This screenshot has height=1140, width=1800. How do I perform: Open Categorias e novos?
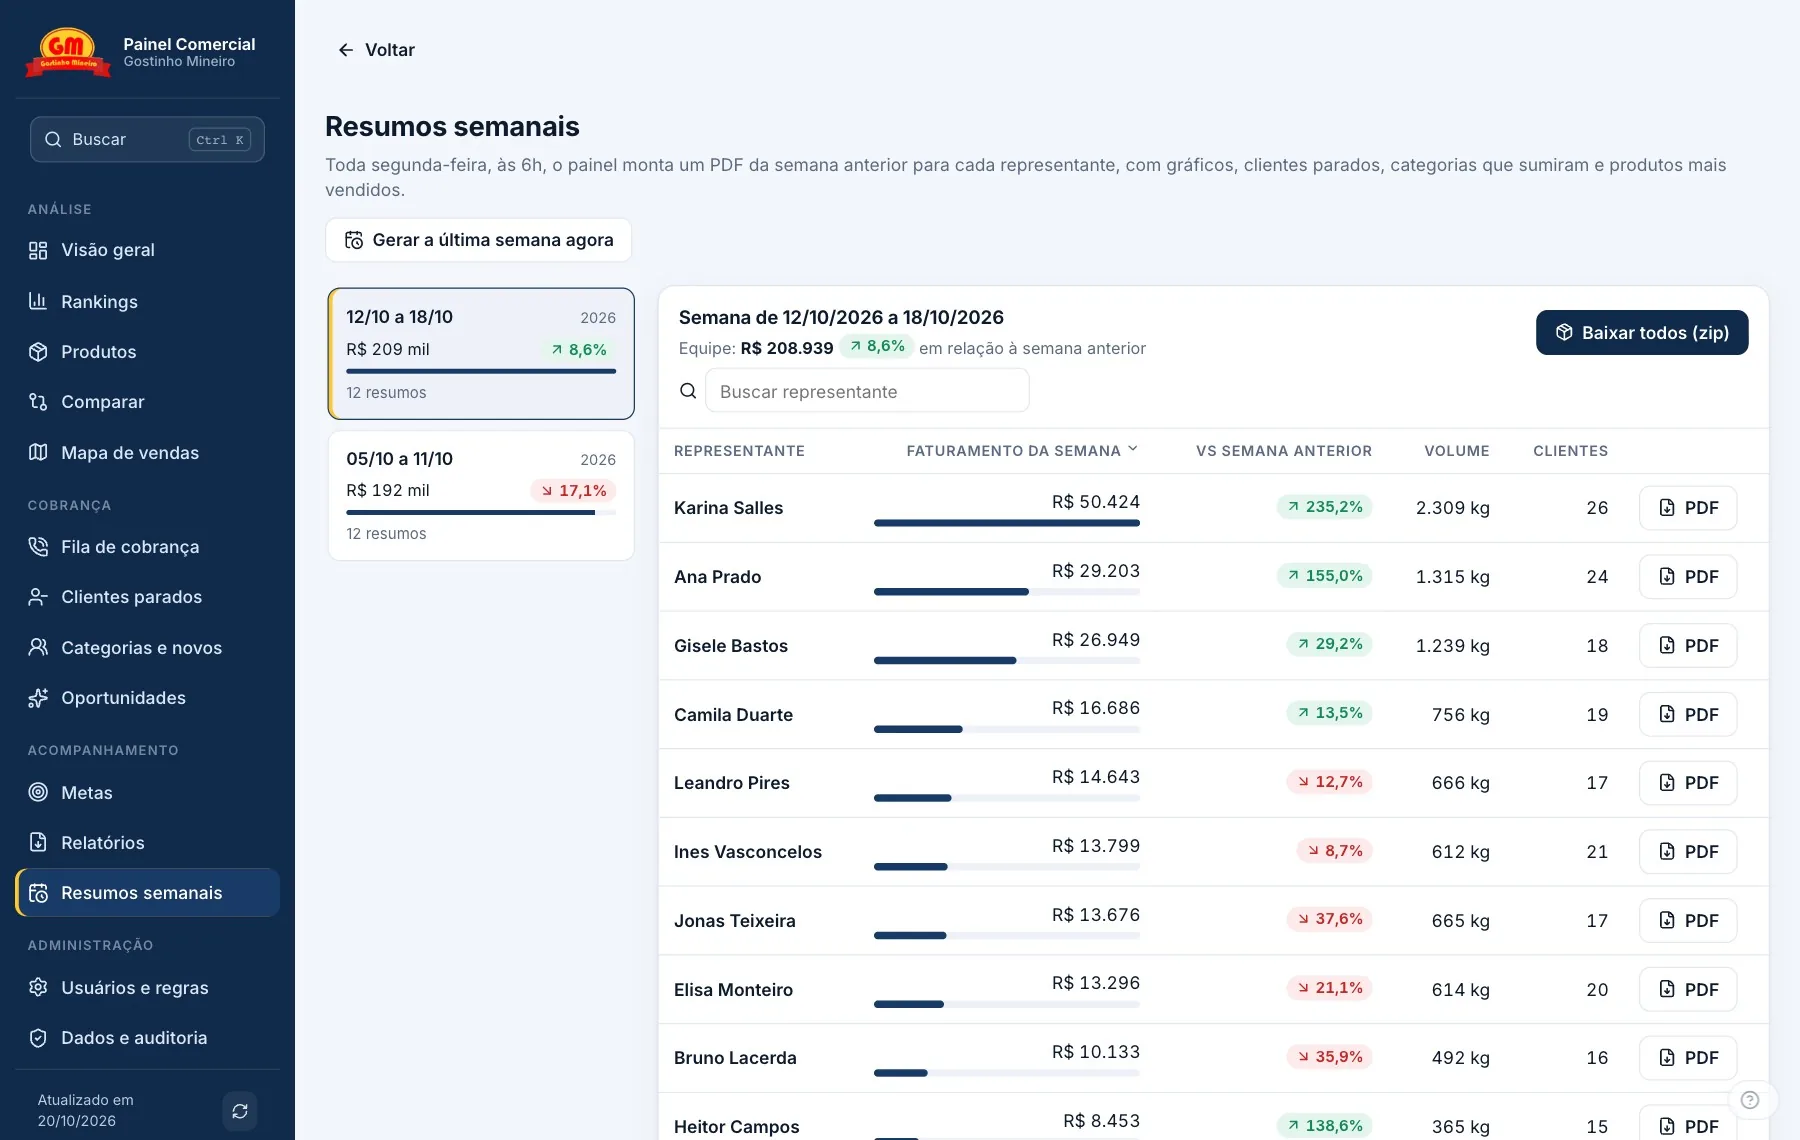coord(147,647)
